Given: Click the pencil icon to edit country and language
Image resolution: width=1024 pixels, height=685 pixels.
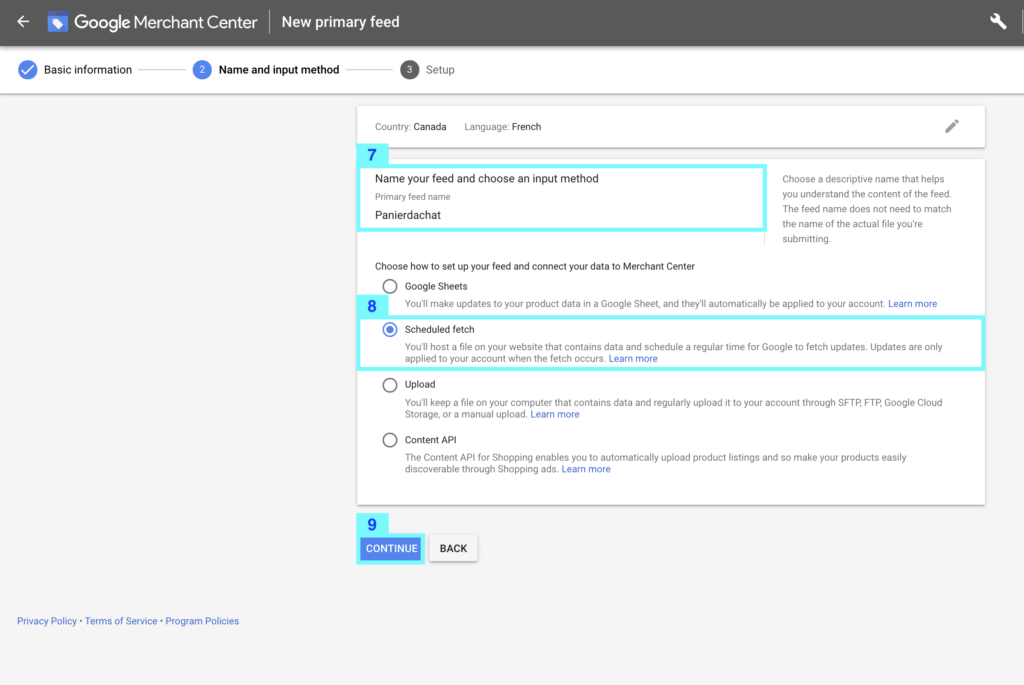Looking at the screenshot, I should pyautogui.click(x=952, y=126).
